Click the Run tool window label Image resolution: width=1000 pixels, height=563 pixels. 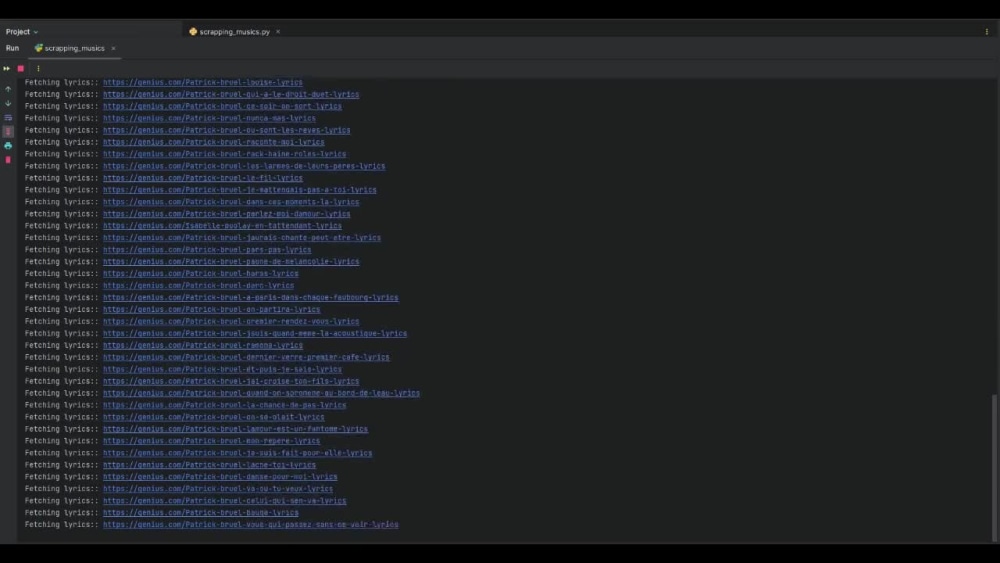[x=12, y=48]
